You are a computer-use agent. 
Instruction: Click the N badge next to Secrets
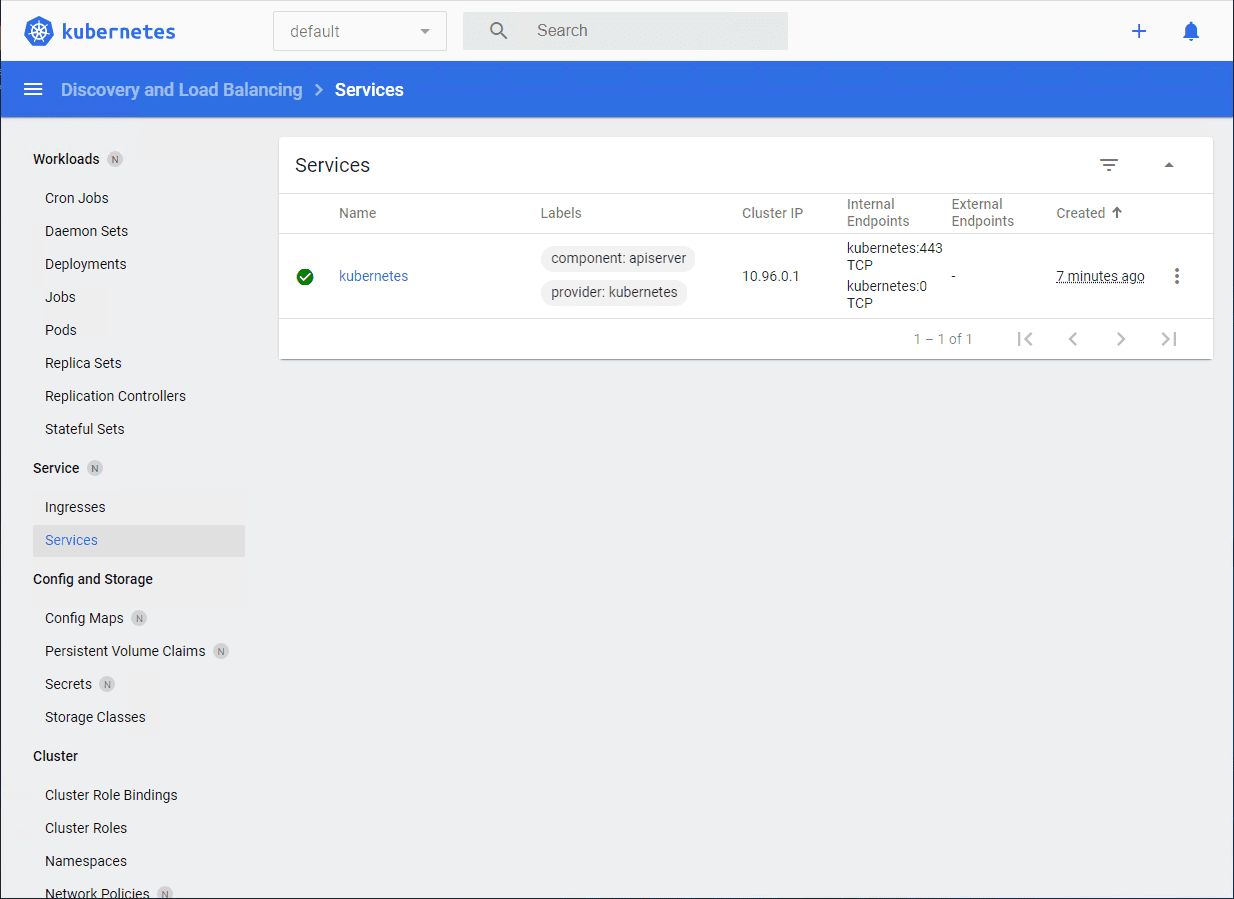[x=107, y=684]
